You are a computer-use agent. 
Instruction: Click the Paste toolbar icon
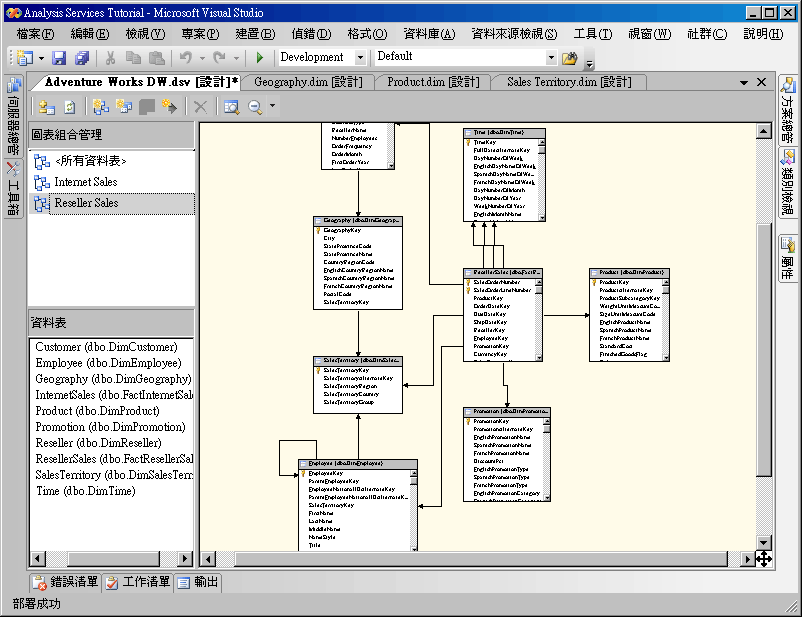[157, 57]
